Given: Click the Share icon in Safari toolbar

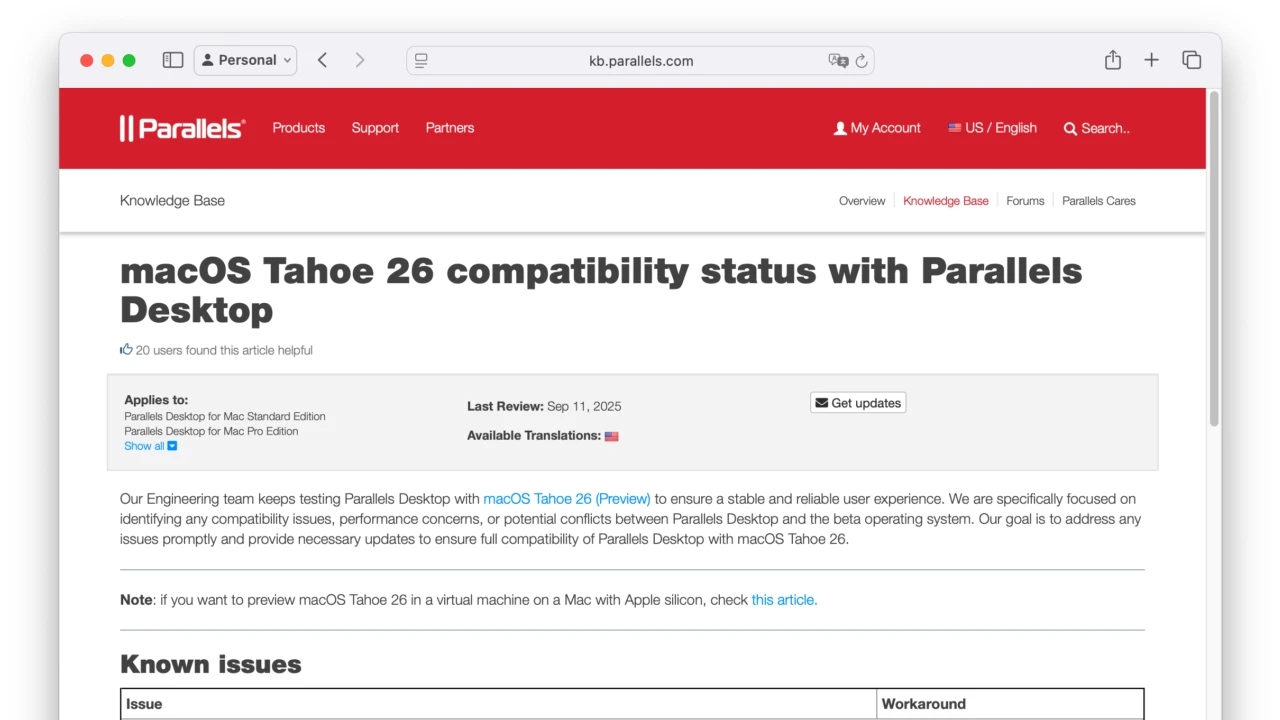Looking at the screenshot, I should click(1112, 60).
